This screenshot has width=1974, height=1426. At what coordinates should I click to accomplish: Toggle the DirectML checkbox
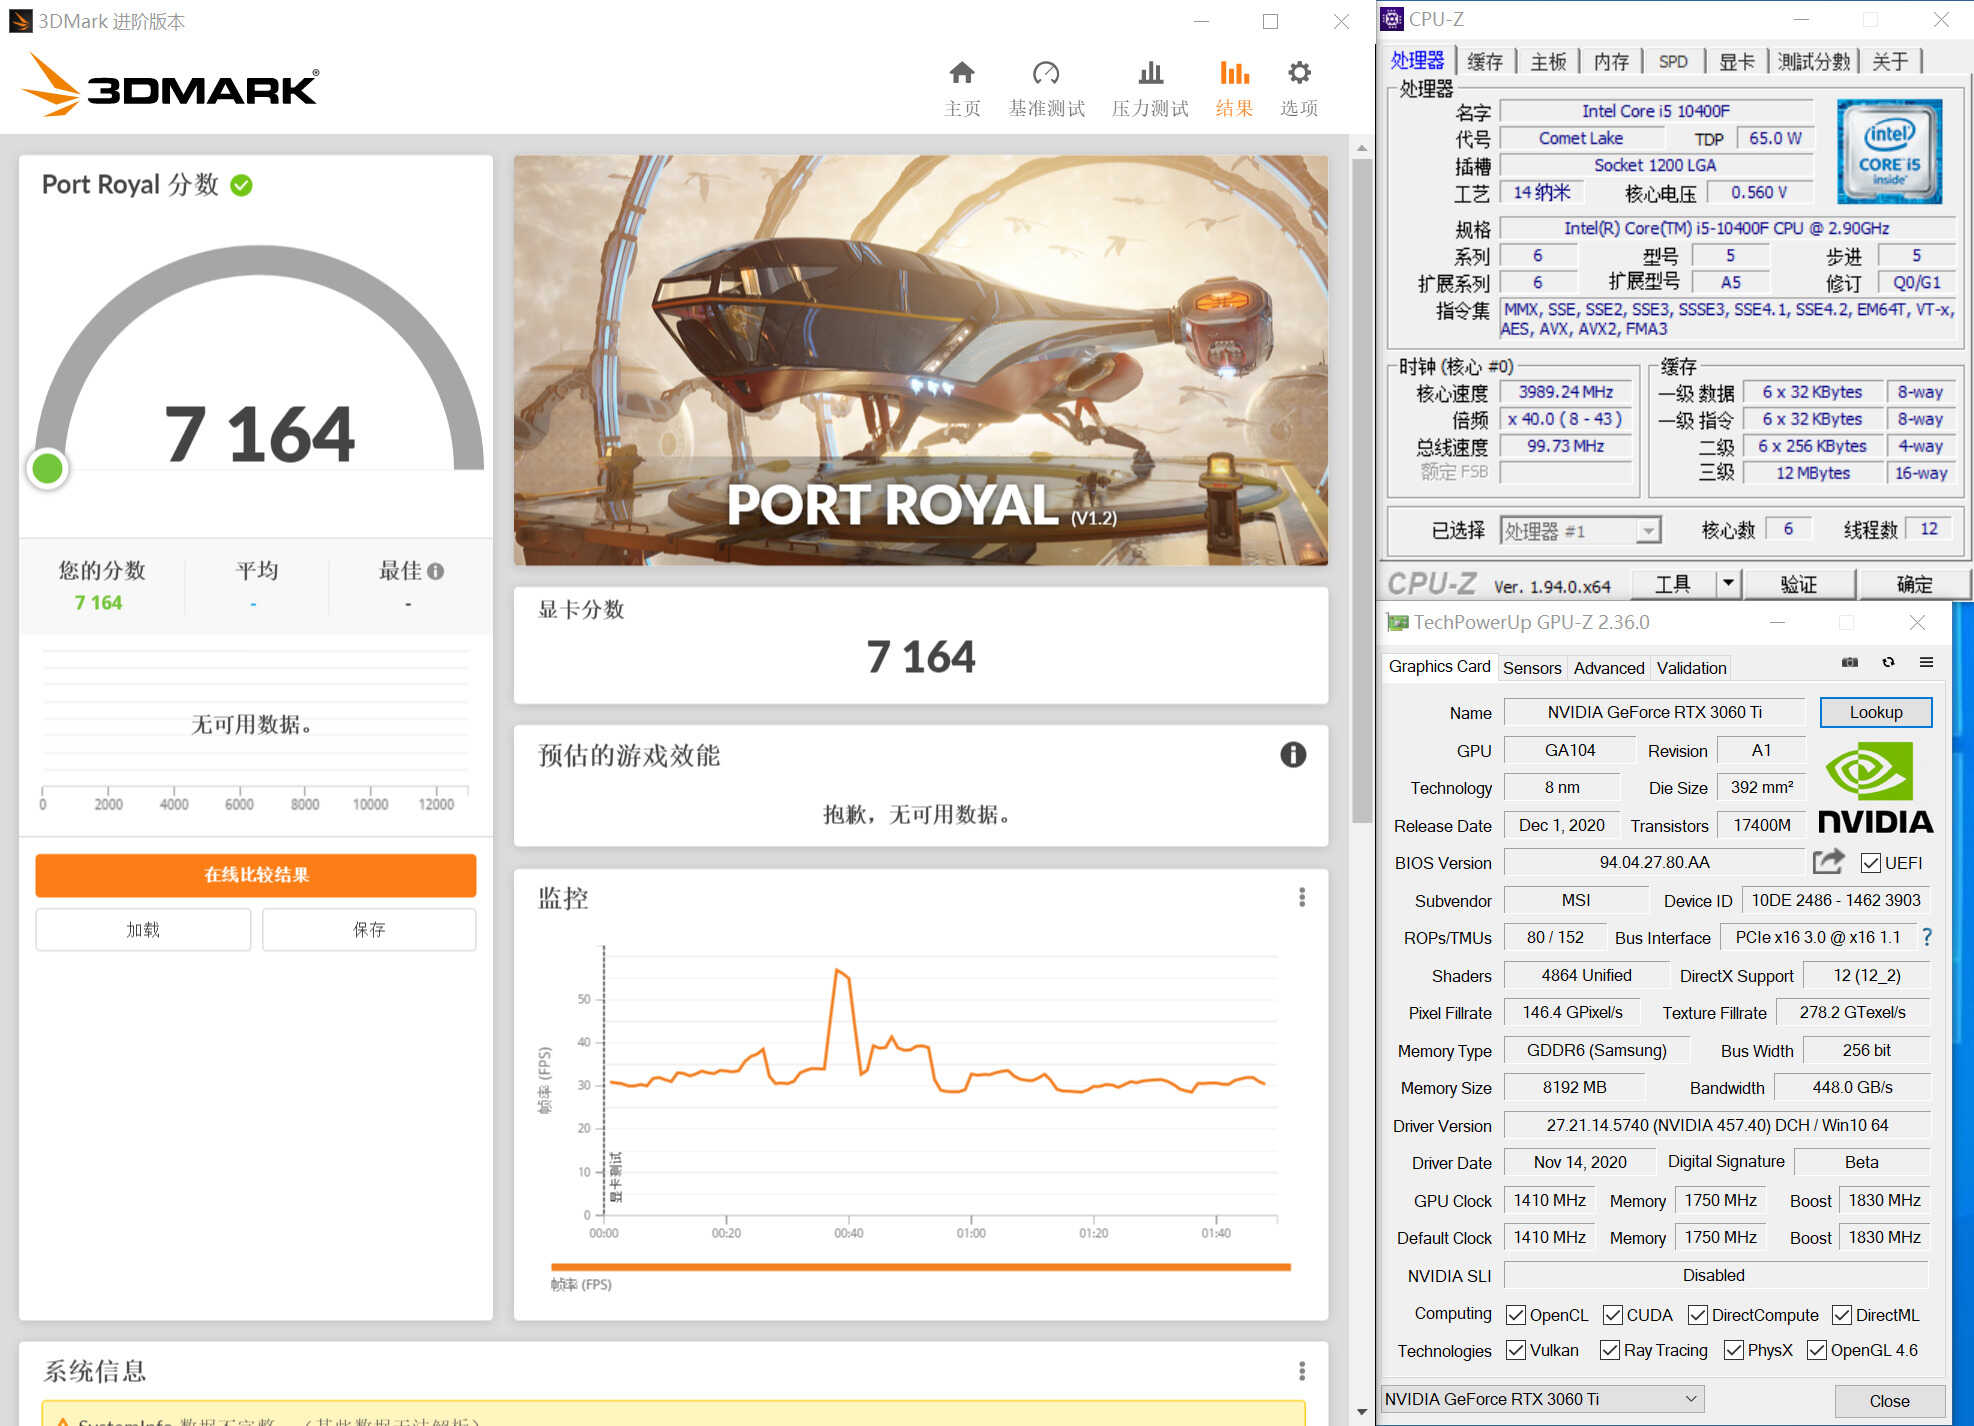(x=1842, y=1315)
